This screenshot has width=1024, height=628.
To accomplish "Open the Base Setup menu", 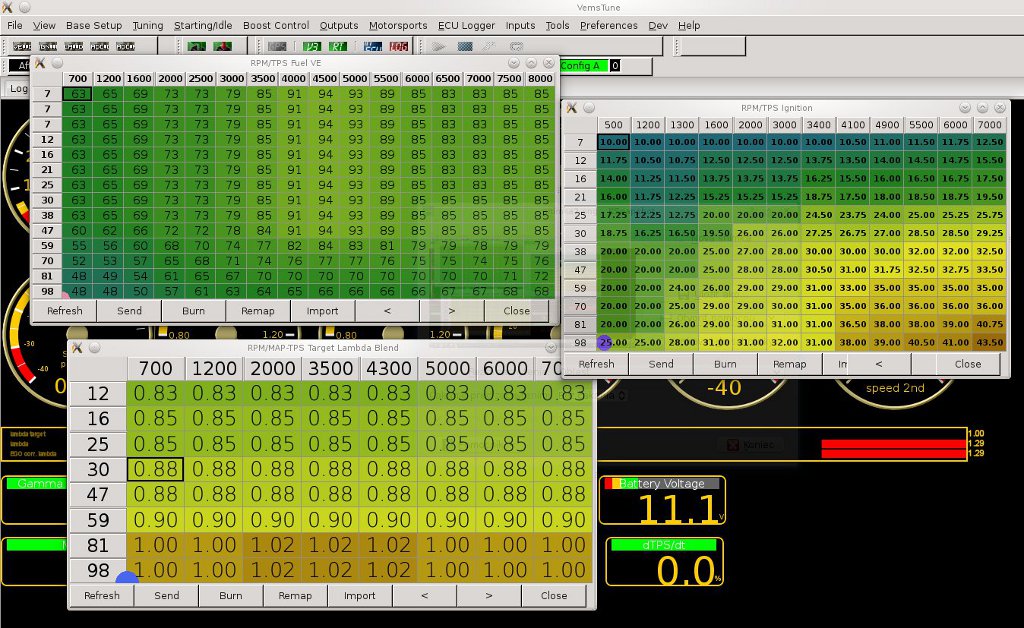I will click(94, 25).
